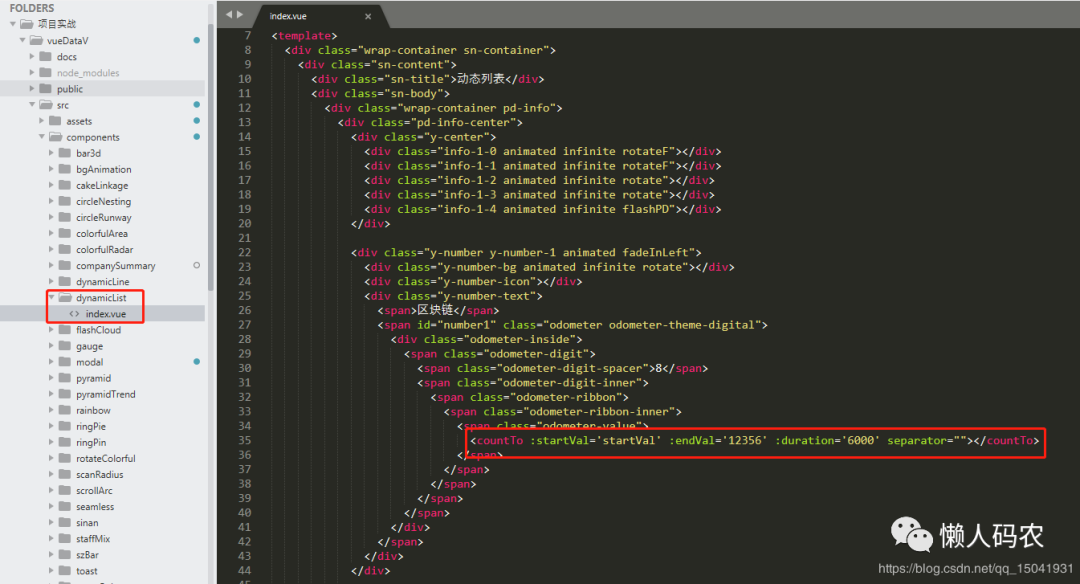Click the folder icon beside gauge
The height and width of the screenshot is (584, 1080).
(x=65, y=346)
